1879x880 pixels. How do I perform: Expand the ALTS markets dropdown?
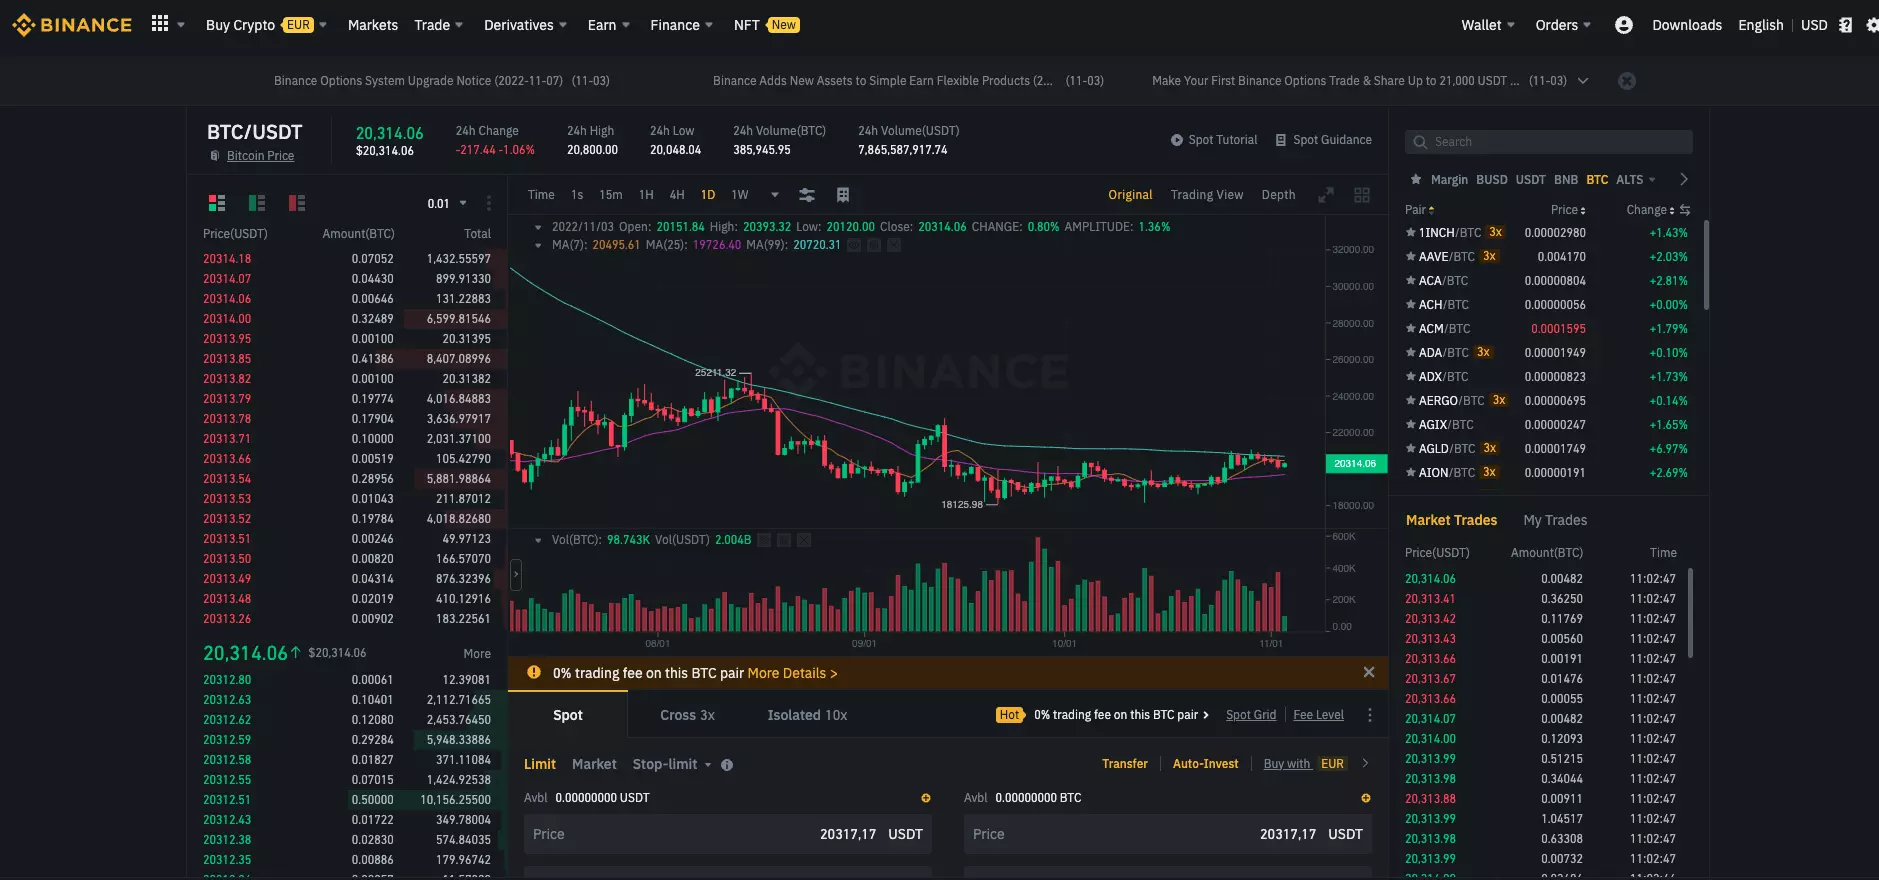[x=1636, y=180]
